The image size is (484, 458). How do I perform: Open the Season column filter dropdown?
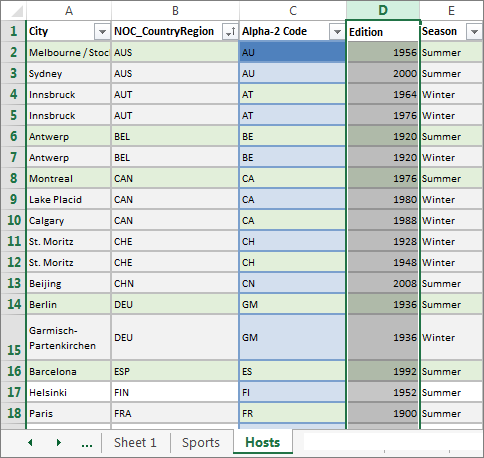pos(474,32)
